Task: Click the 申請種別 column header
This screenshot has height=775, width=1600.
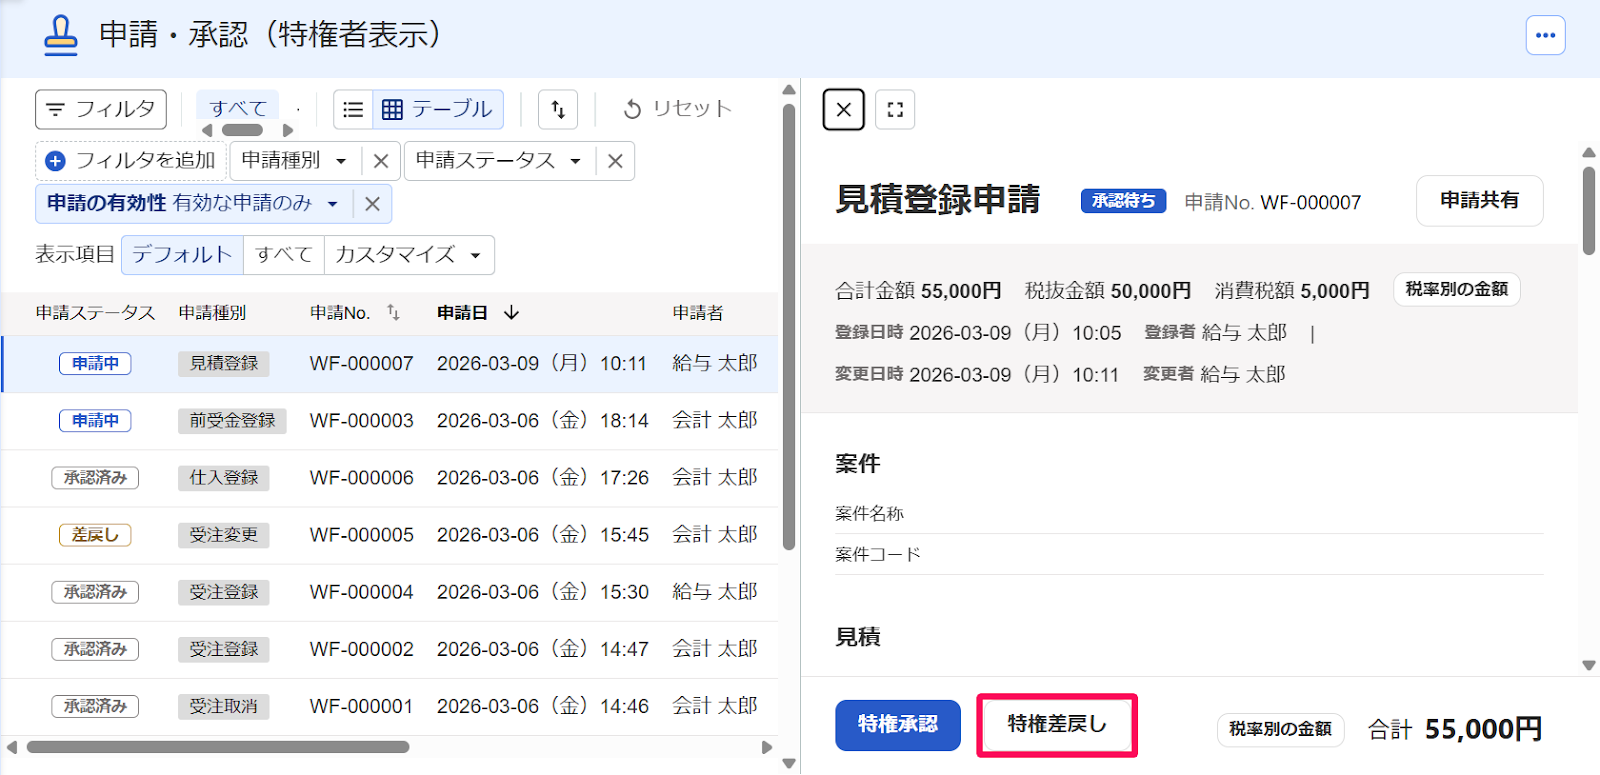Action: 212,313
